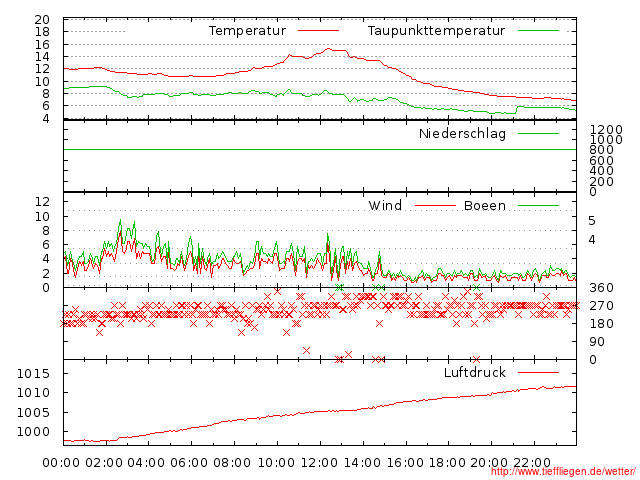Click the green line sample beside Boeen

[538, 206]
